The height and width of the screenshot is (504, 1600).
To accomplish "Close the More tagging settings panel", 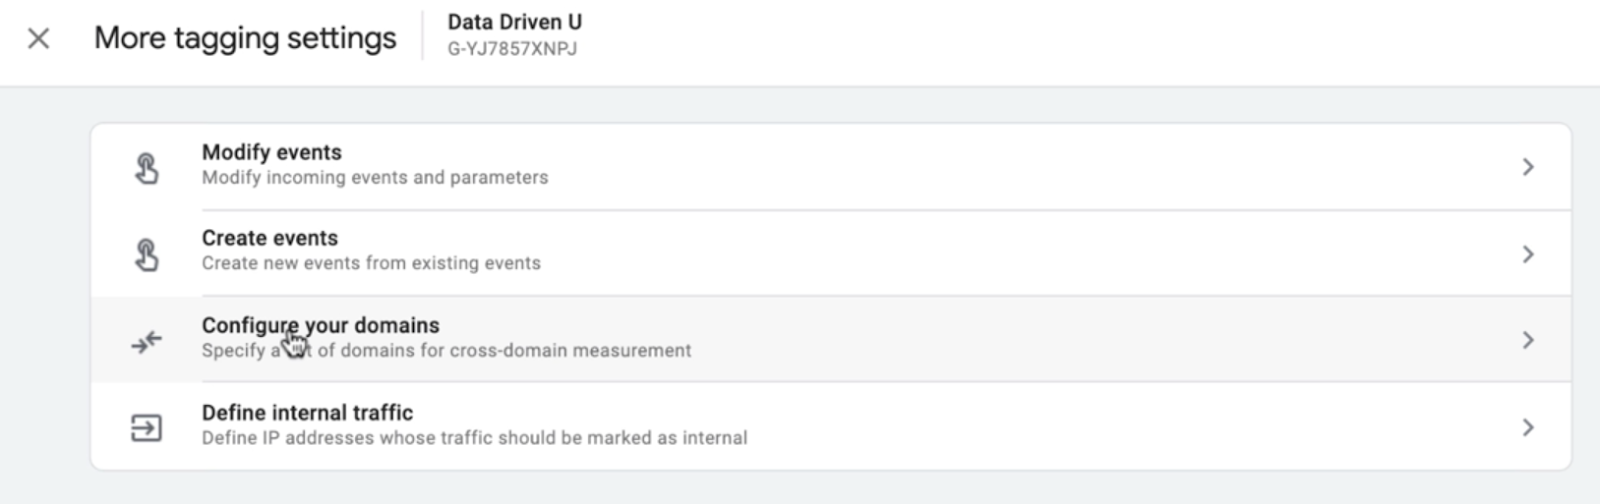I will click(38, 39).
